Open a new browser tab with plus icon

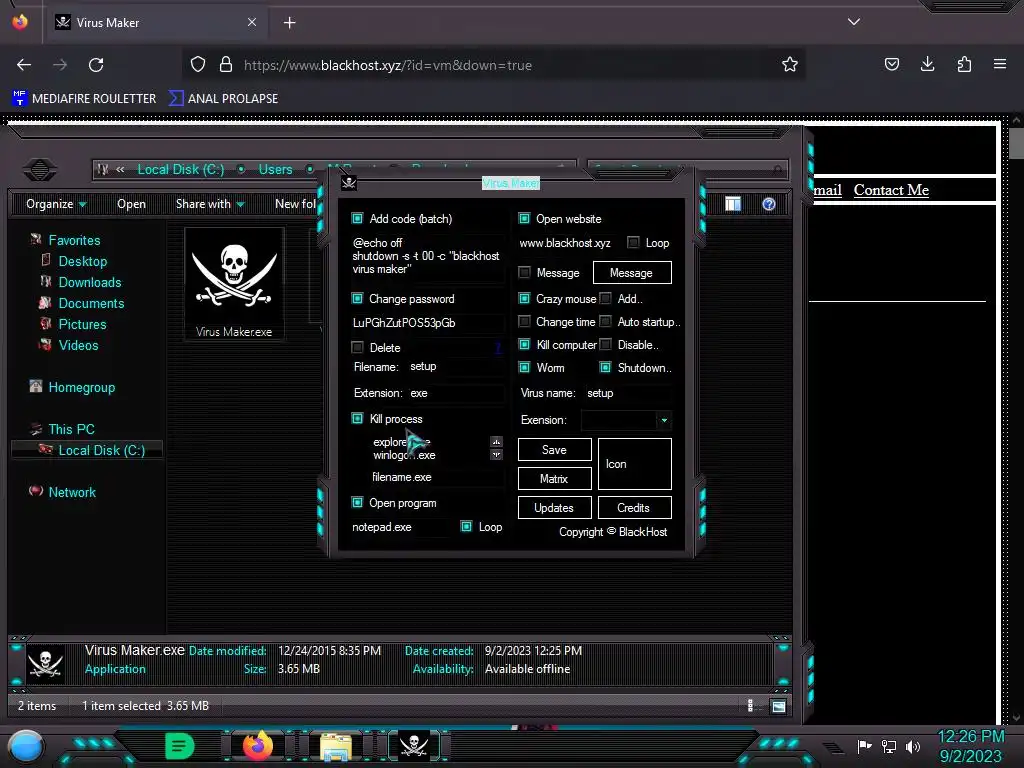289,23
